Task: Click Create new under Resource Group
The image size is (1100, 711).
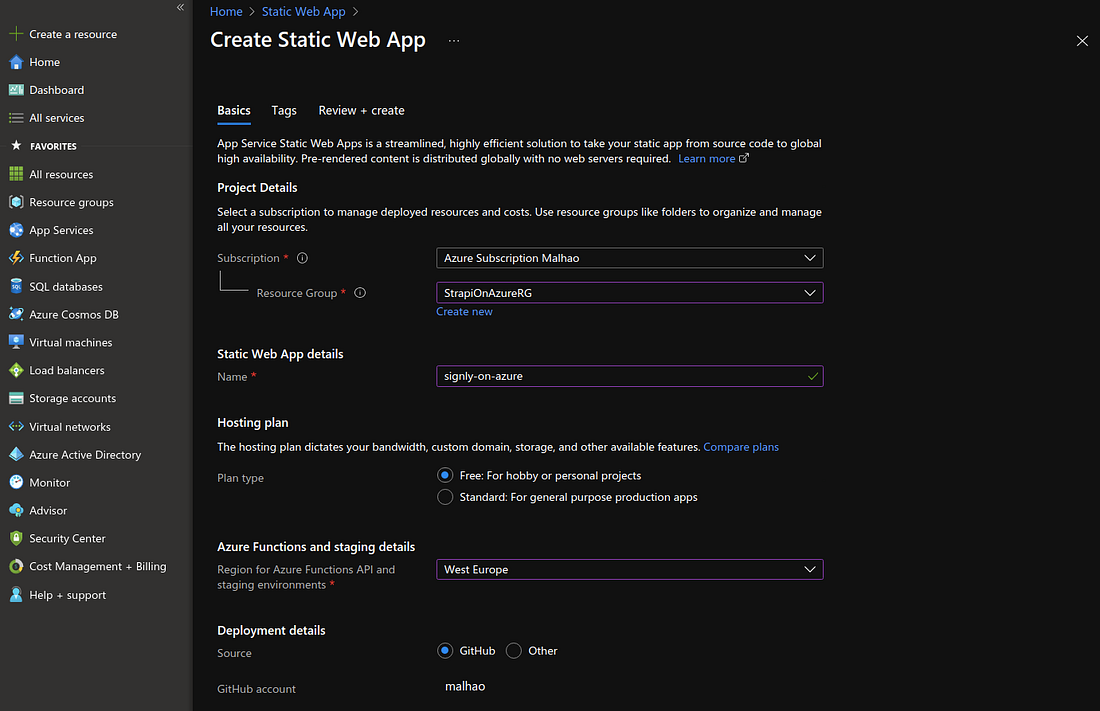Action: 464,312
